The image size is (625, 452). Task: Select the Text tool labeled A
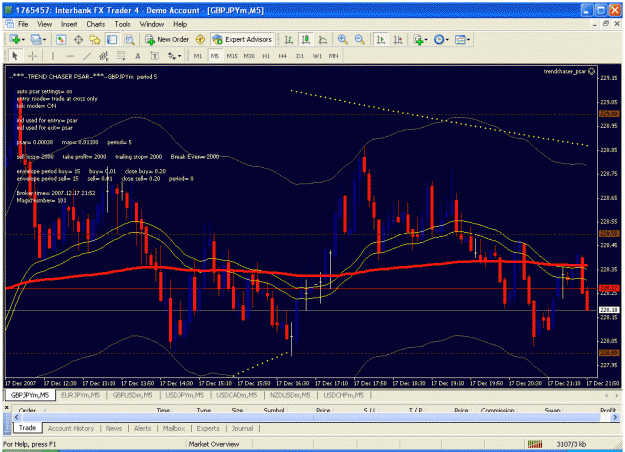pos(138,56)
